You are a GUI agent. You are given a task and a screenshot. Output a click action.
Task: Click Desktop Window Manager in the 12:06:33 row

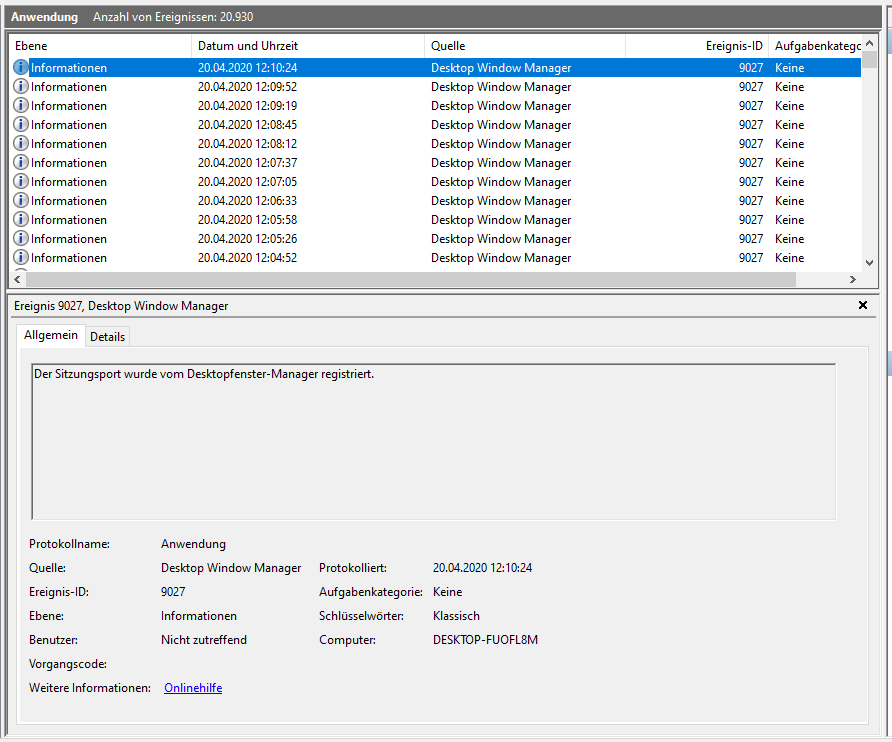pyautogui.click(x=501, y=201)
